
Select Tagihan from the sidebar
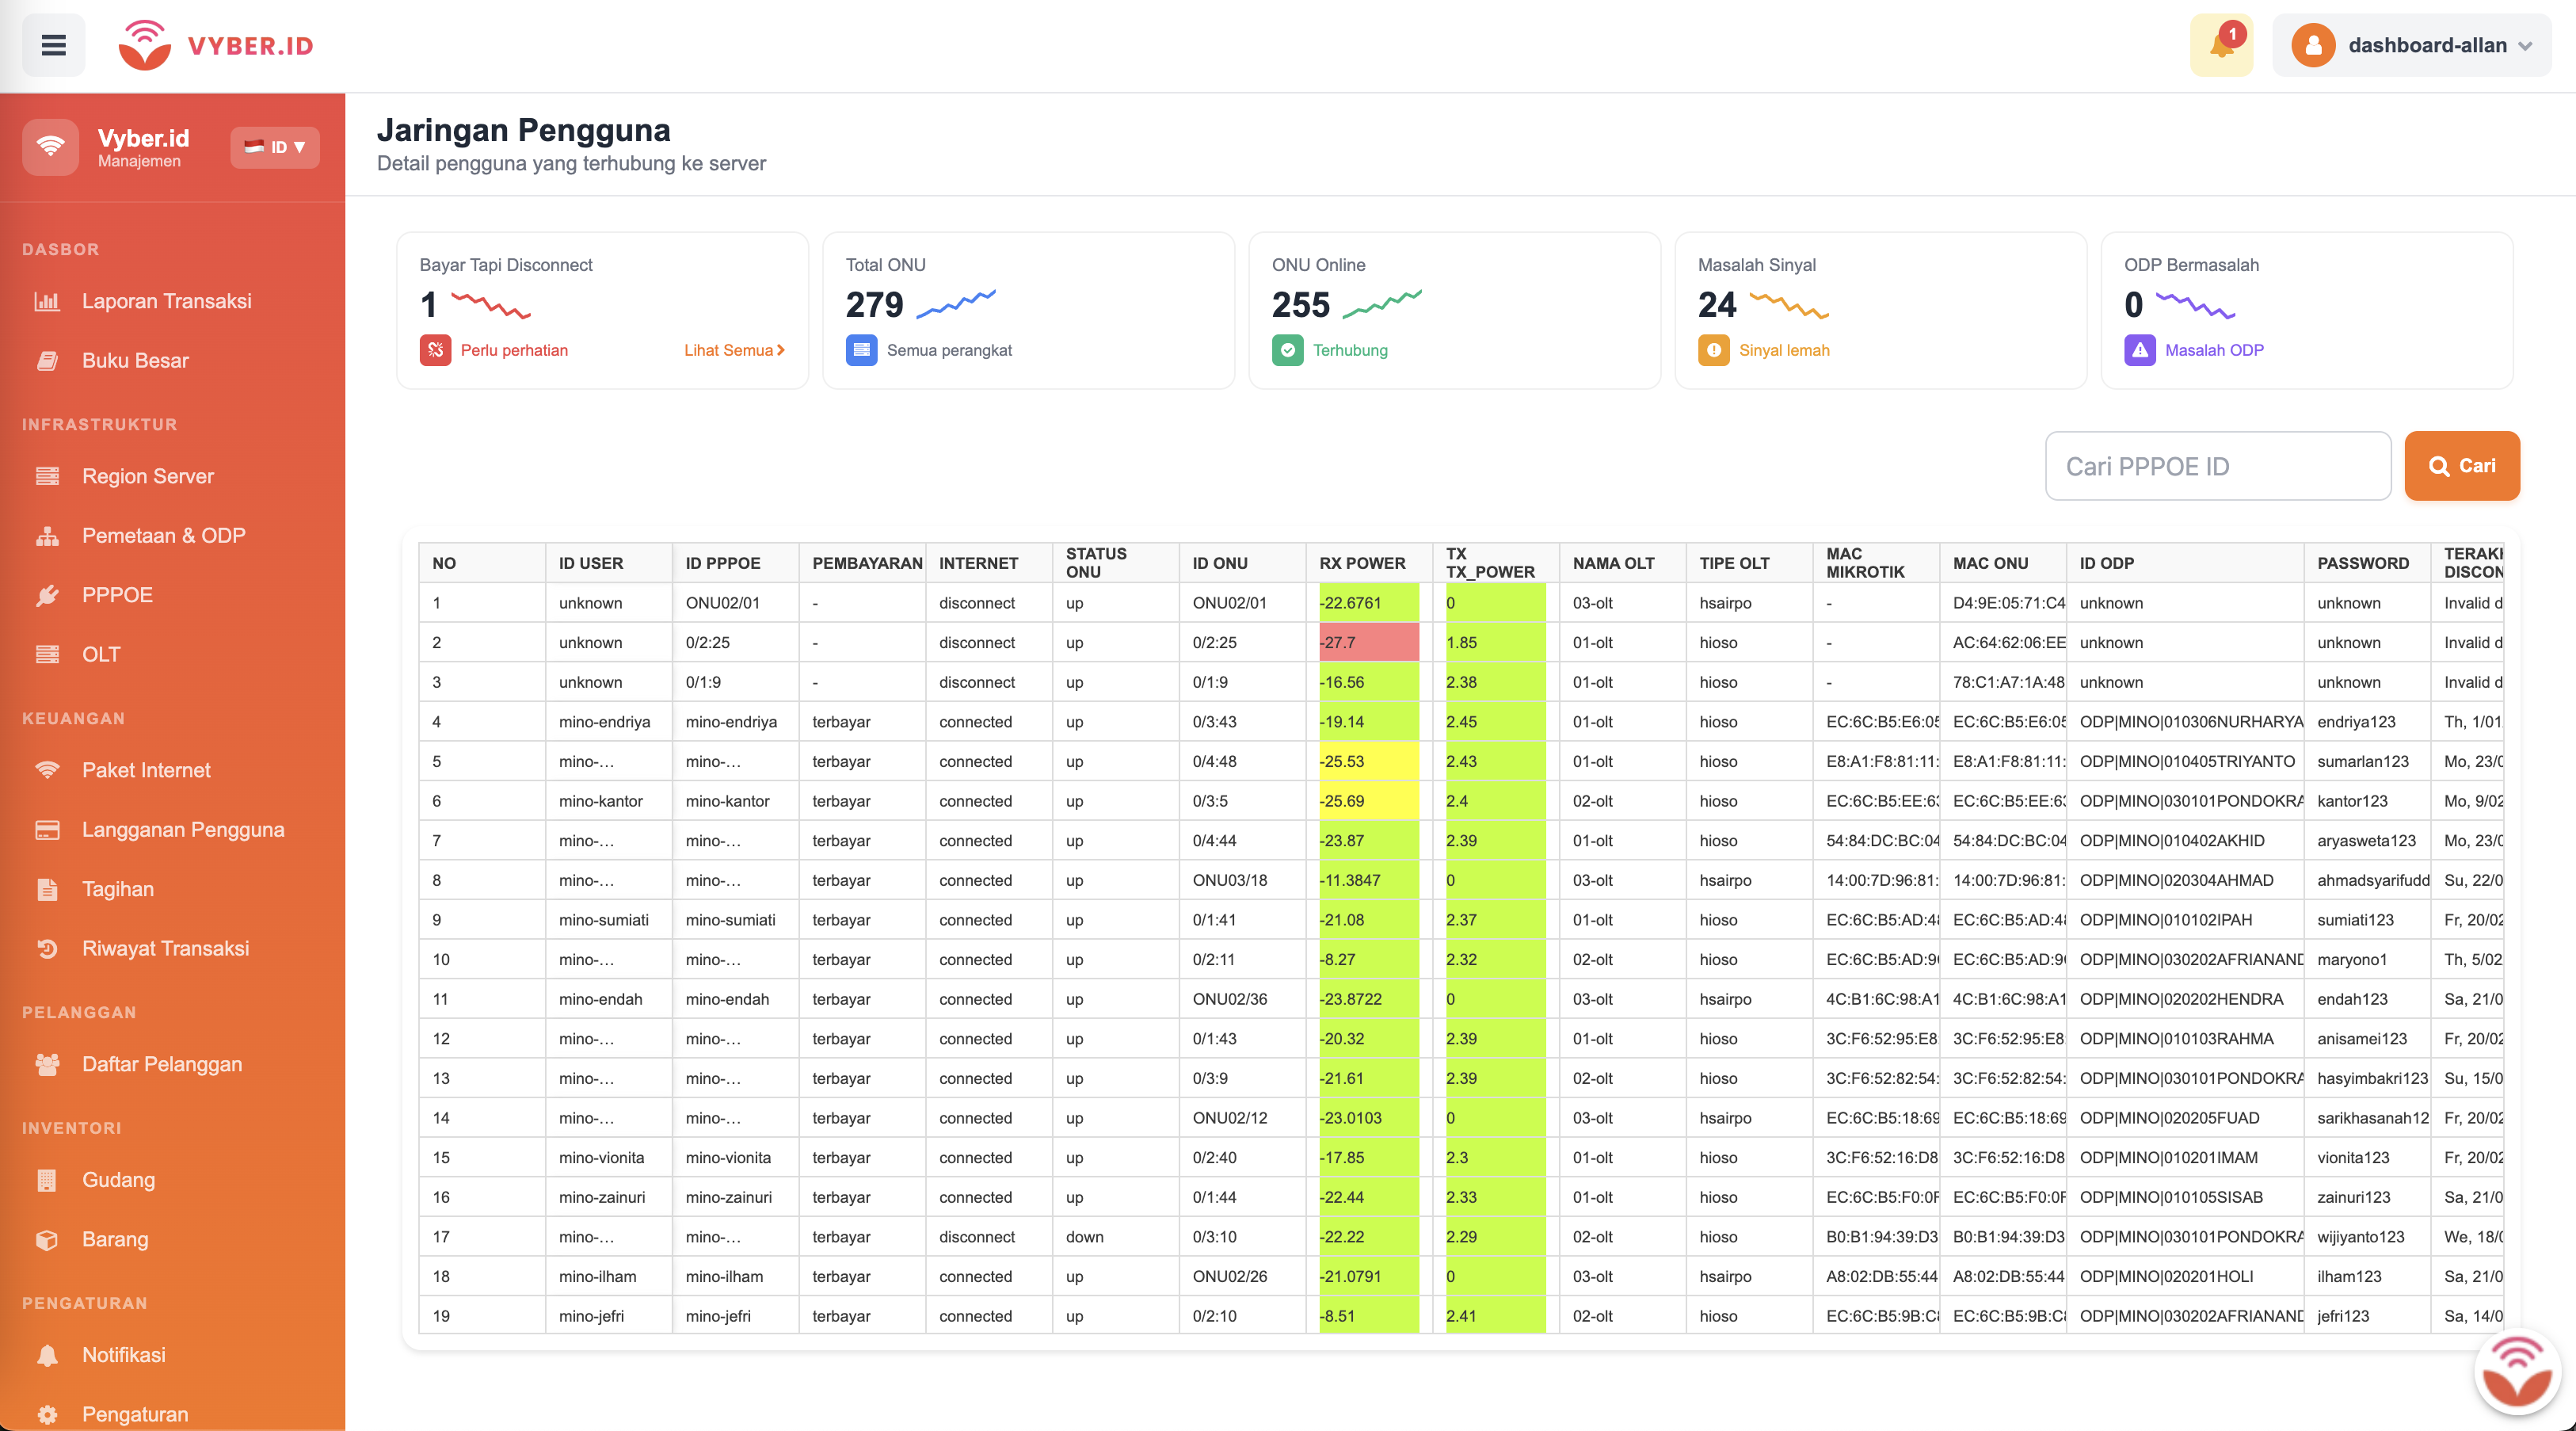click(117, 889)
